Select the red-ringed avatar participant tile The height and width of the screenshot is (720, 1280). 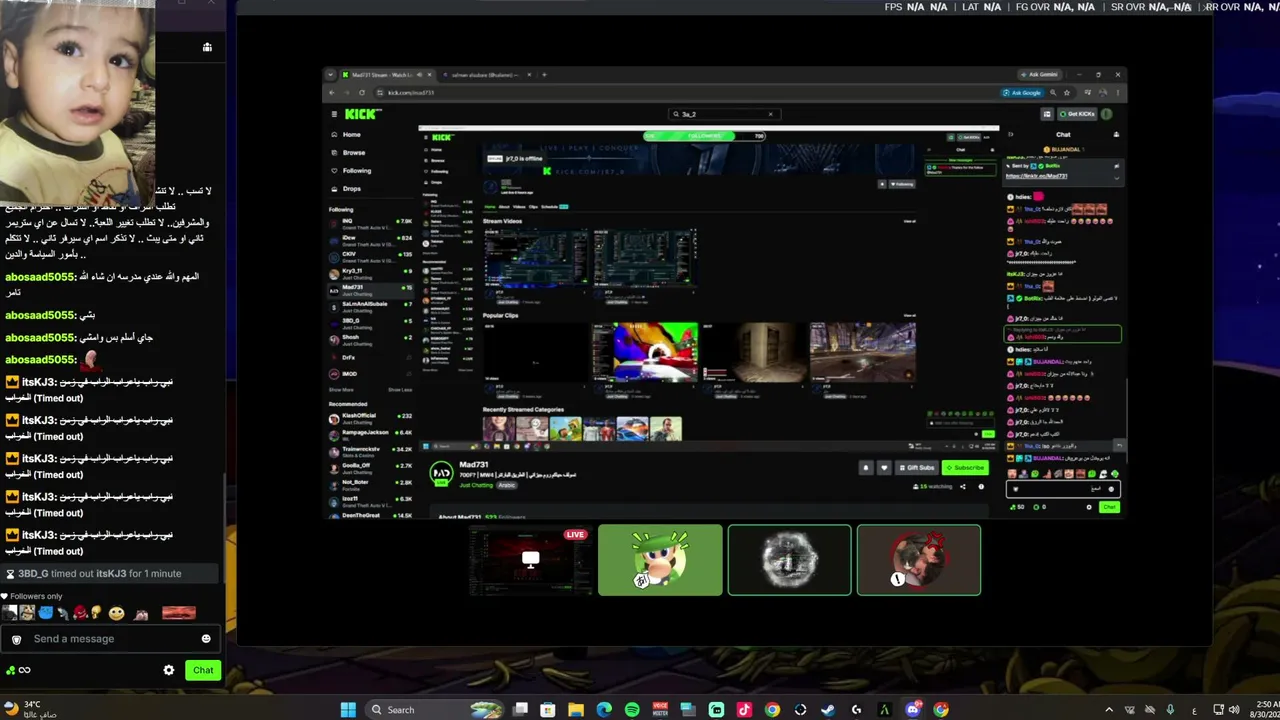coord(919,560)
